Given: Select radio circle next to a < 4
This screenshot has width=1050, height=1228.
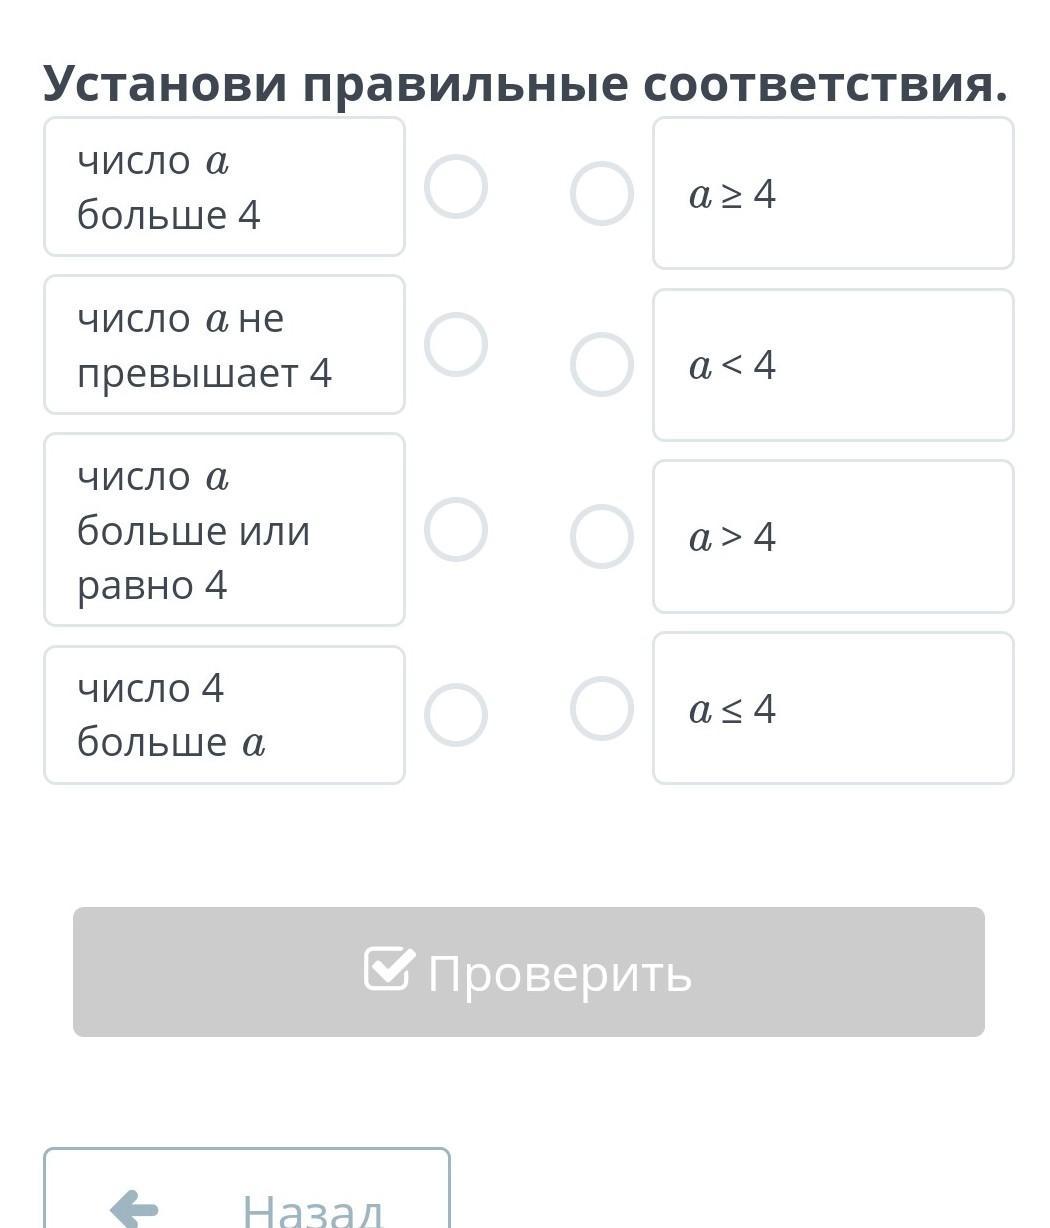Looking at the screenshot, I should (x=601, y=364).
